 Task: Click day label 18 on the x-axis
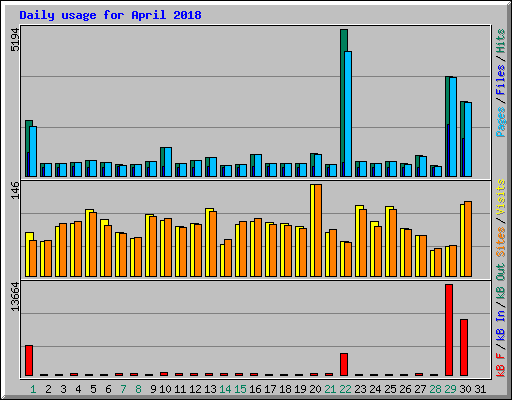(285, 389)
